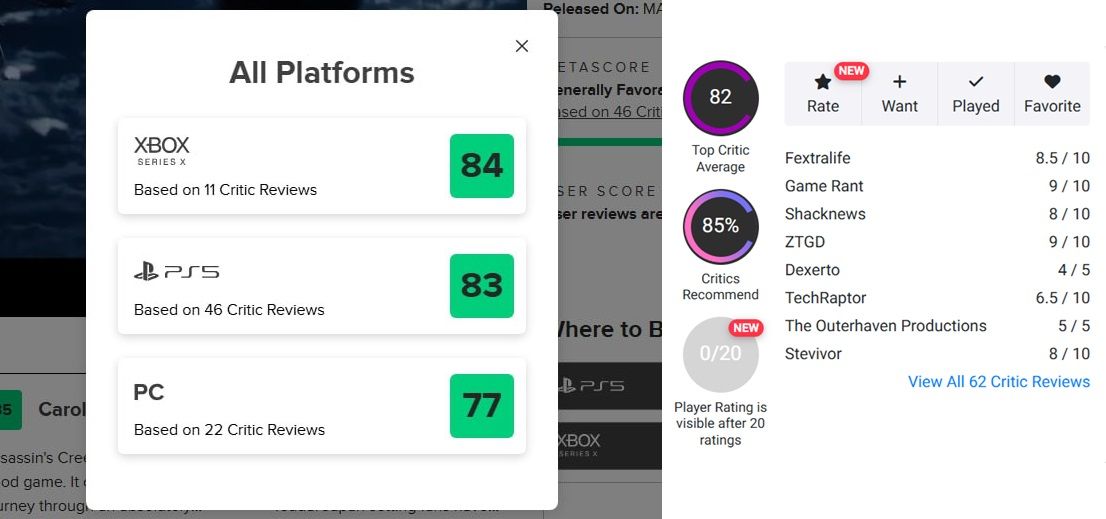Screen dimensions: 1106x519
Task: Click the Player Rating 0/20 circle
Action: (720, 355)
